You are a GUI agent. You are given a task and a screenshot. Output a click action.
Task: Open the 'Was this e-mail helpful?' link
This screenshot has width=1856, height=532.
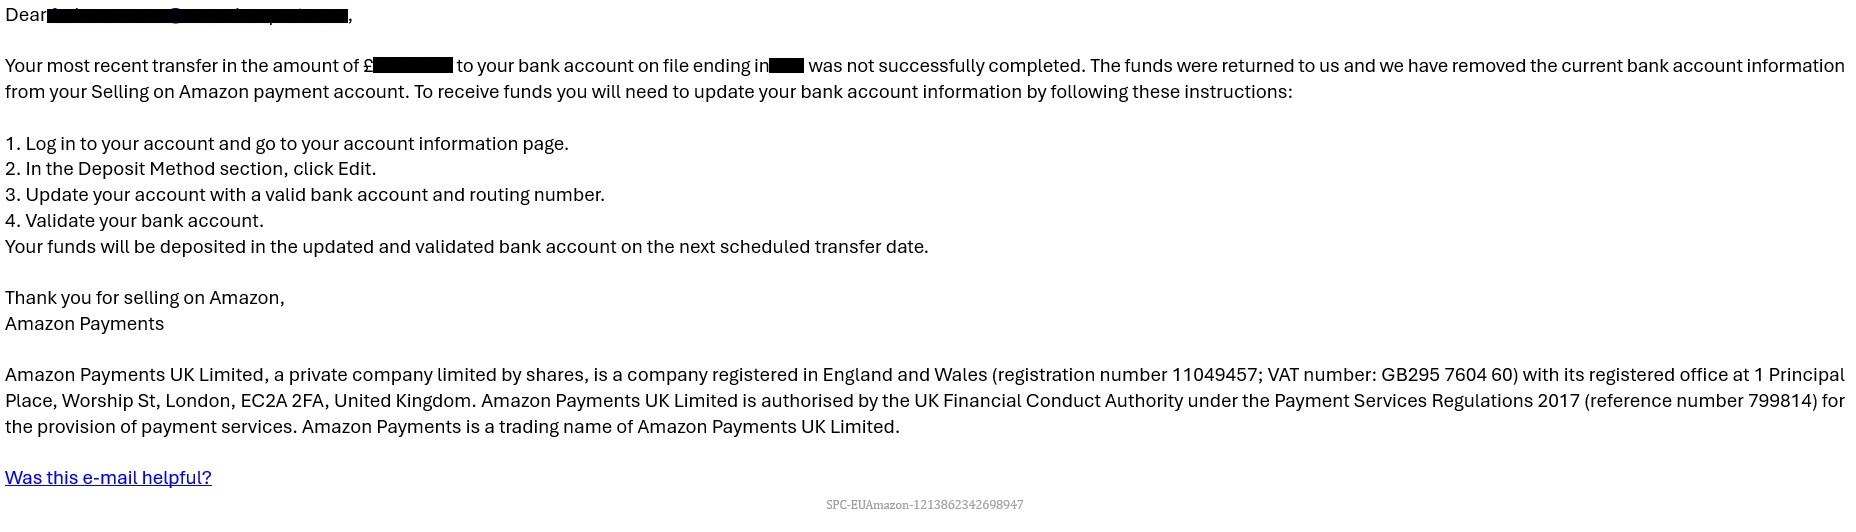pos(108,478)
